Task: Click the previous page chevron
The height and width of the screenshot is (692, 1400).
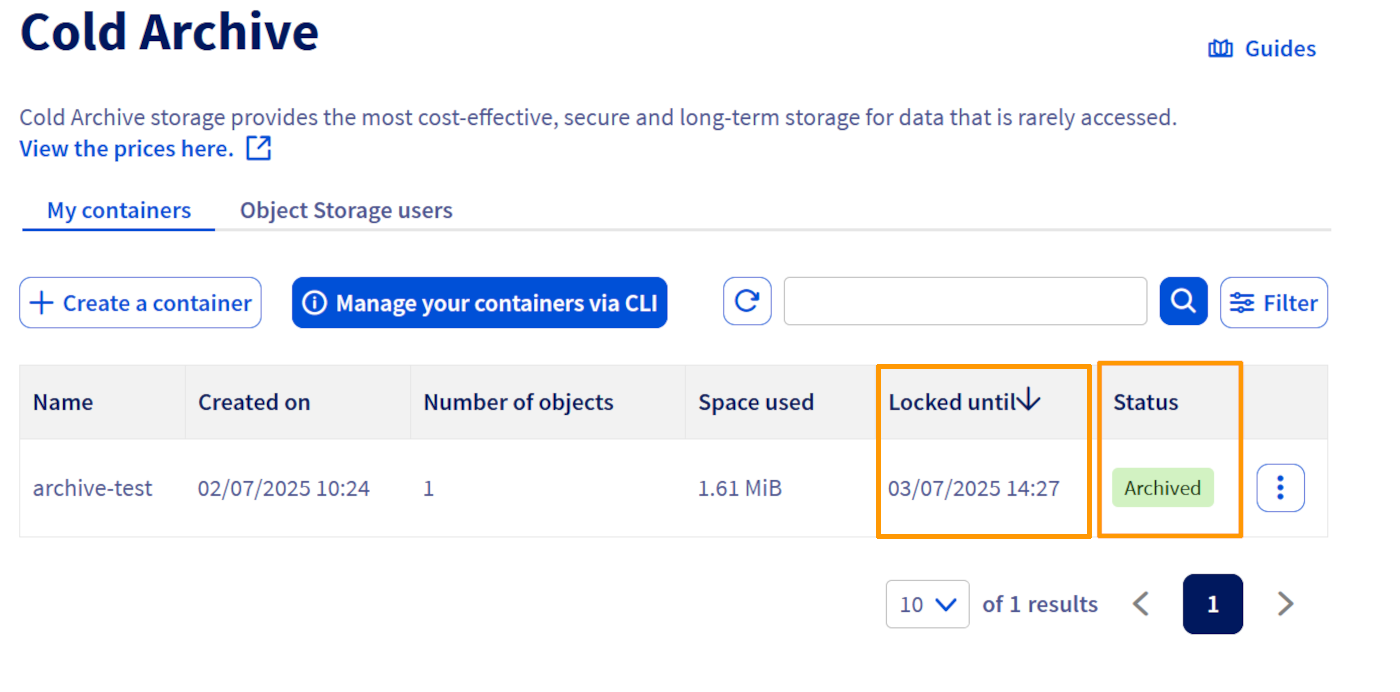Action: point(1141,604)
